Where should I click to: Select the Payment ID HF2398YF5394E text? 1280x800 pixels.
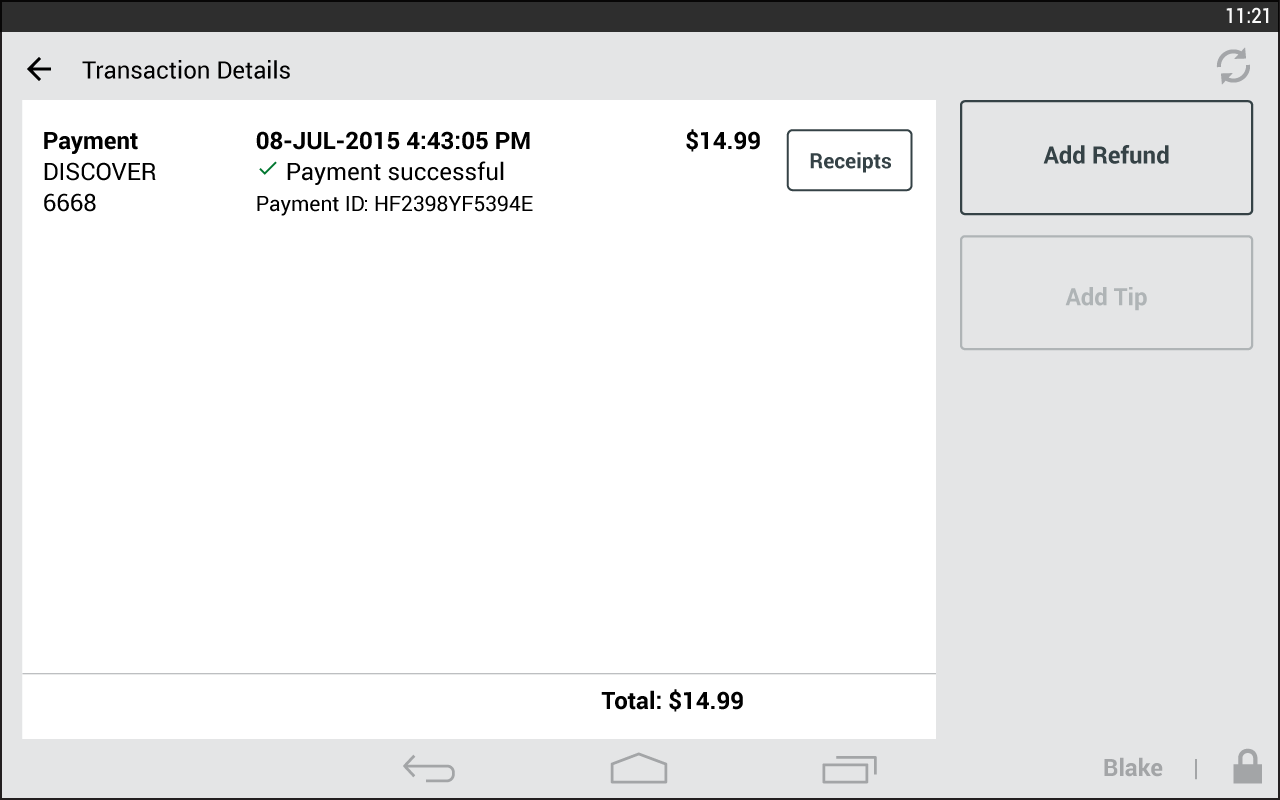click(394, 205)
